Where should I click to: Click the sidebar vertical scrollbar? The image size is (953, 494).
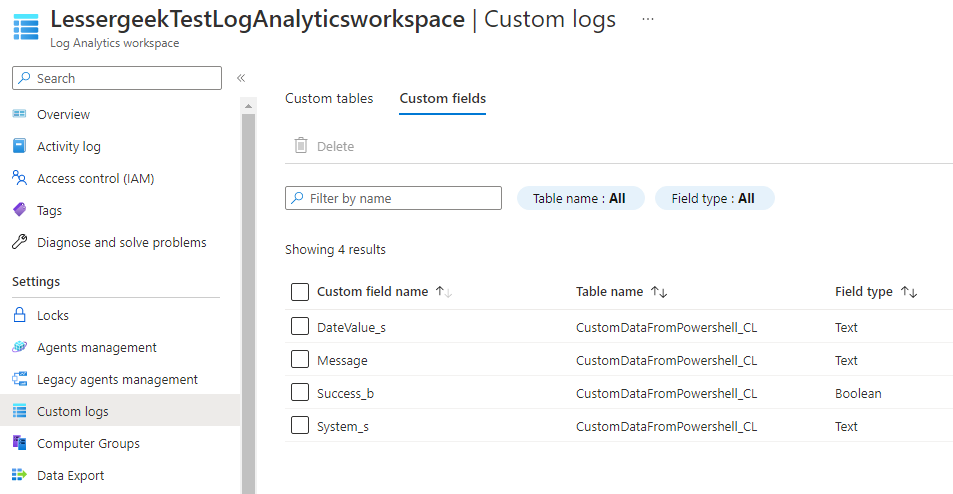[x=247, y=300]
